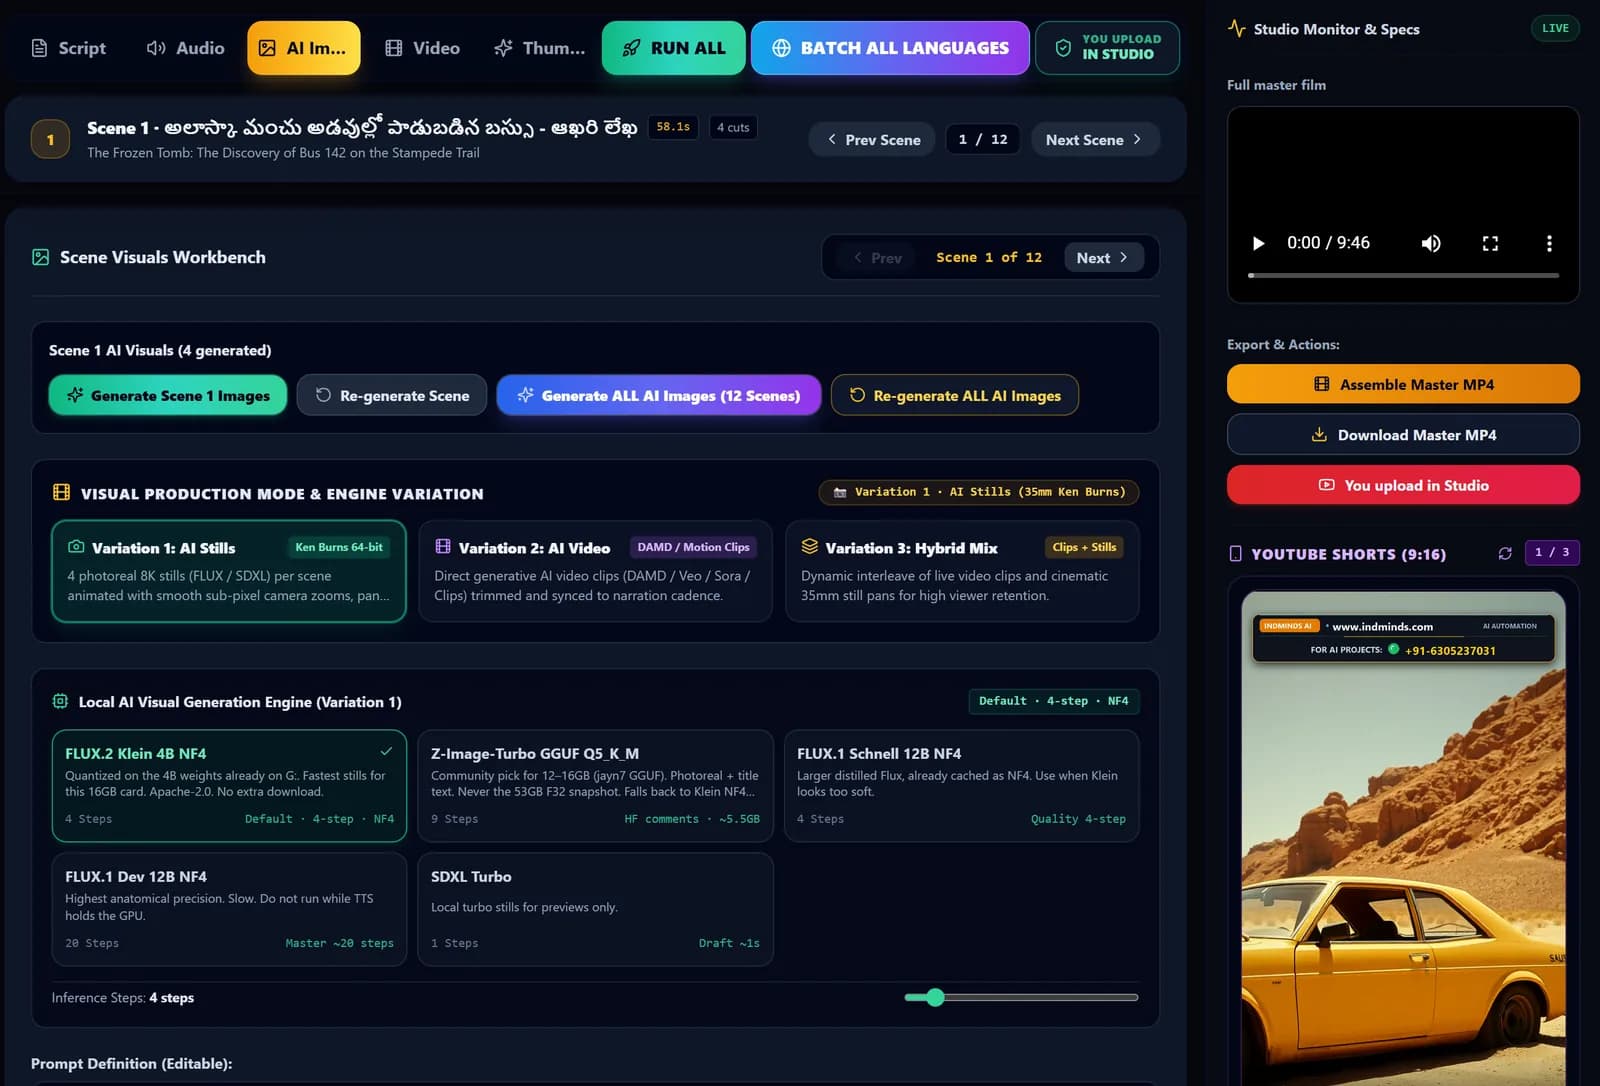Go to previous scene with Prev Scene
The width and height of the screenshot is (1600, 1086).
872,140
